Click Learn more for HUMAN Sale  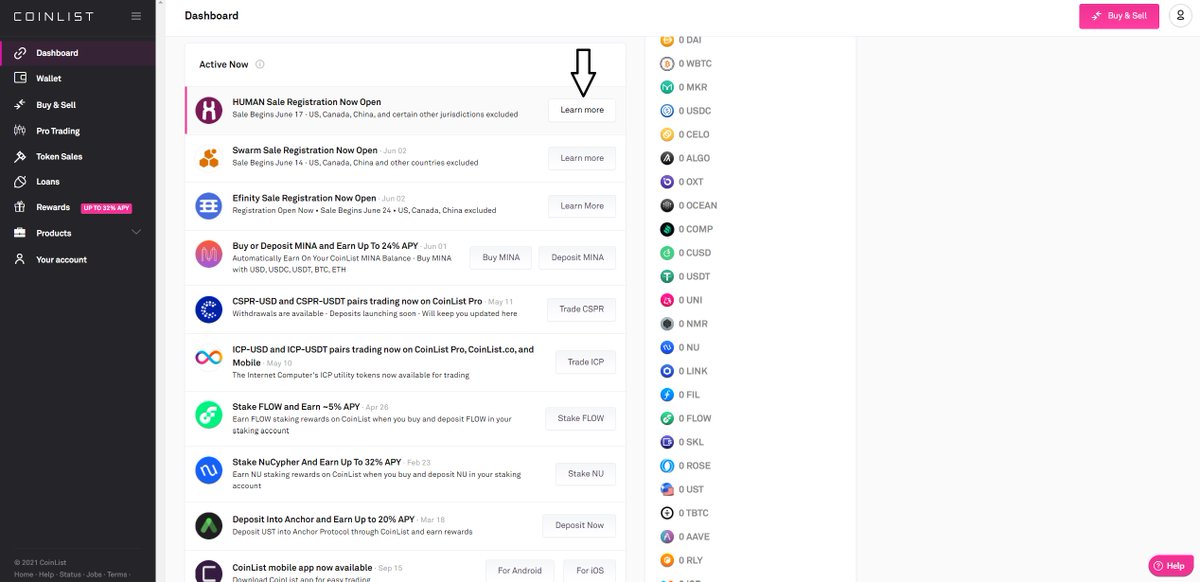pos(582,110)
